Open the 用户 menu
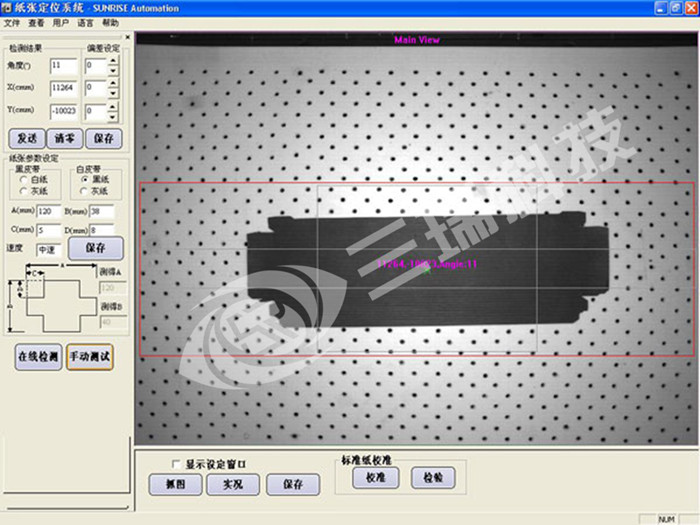Screen dimensions: 700x525 (61, 23)
